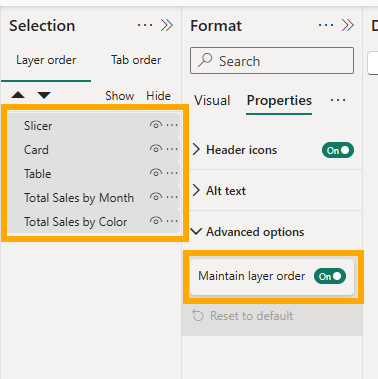Screen dimensions: 378x379
Task: Collapse the Advanced options section
Action: [197, 231]
